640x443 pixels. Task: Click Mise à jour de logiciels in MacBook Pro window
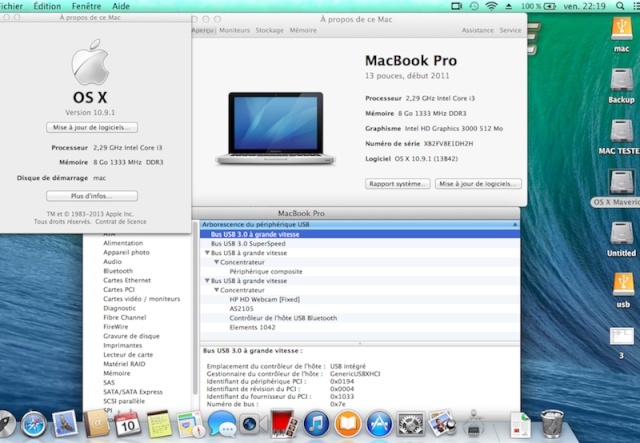(478, 184)
